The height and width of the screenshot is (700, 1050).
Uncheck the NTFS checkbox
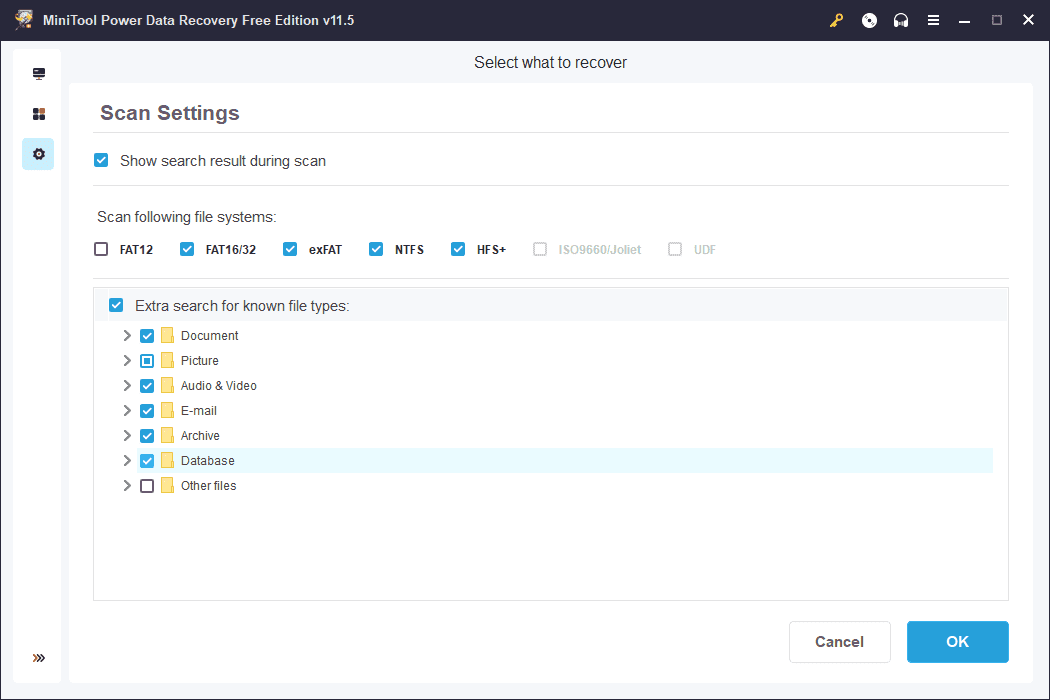tap(376, 249)
